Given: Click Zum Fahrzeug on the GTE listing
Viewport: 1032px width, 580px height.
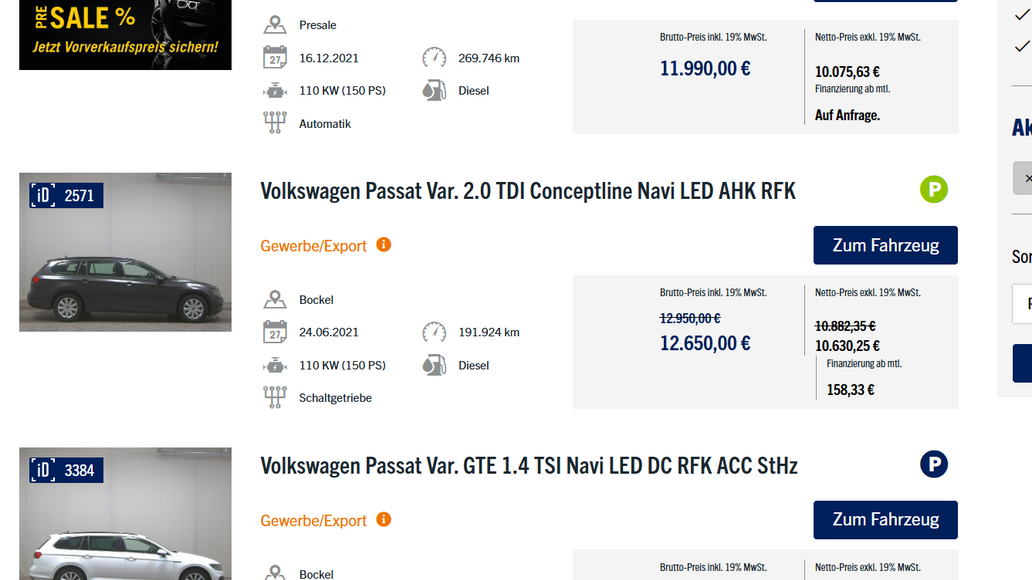Looking at the screenshot, I should click(884, 519).
